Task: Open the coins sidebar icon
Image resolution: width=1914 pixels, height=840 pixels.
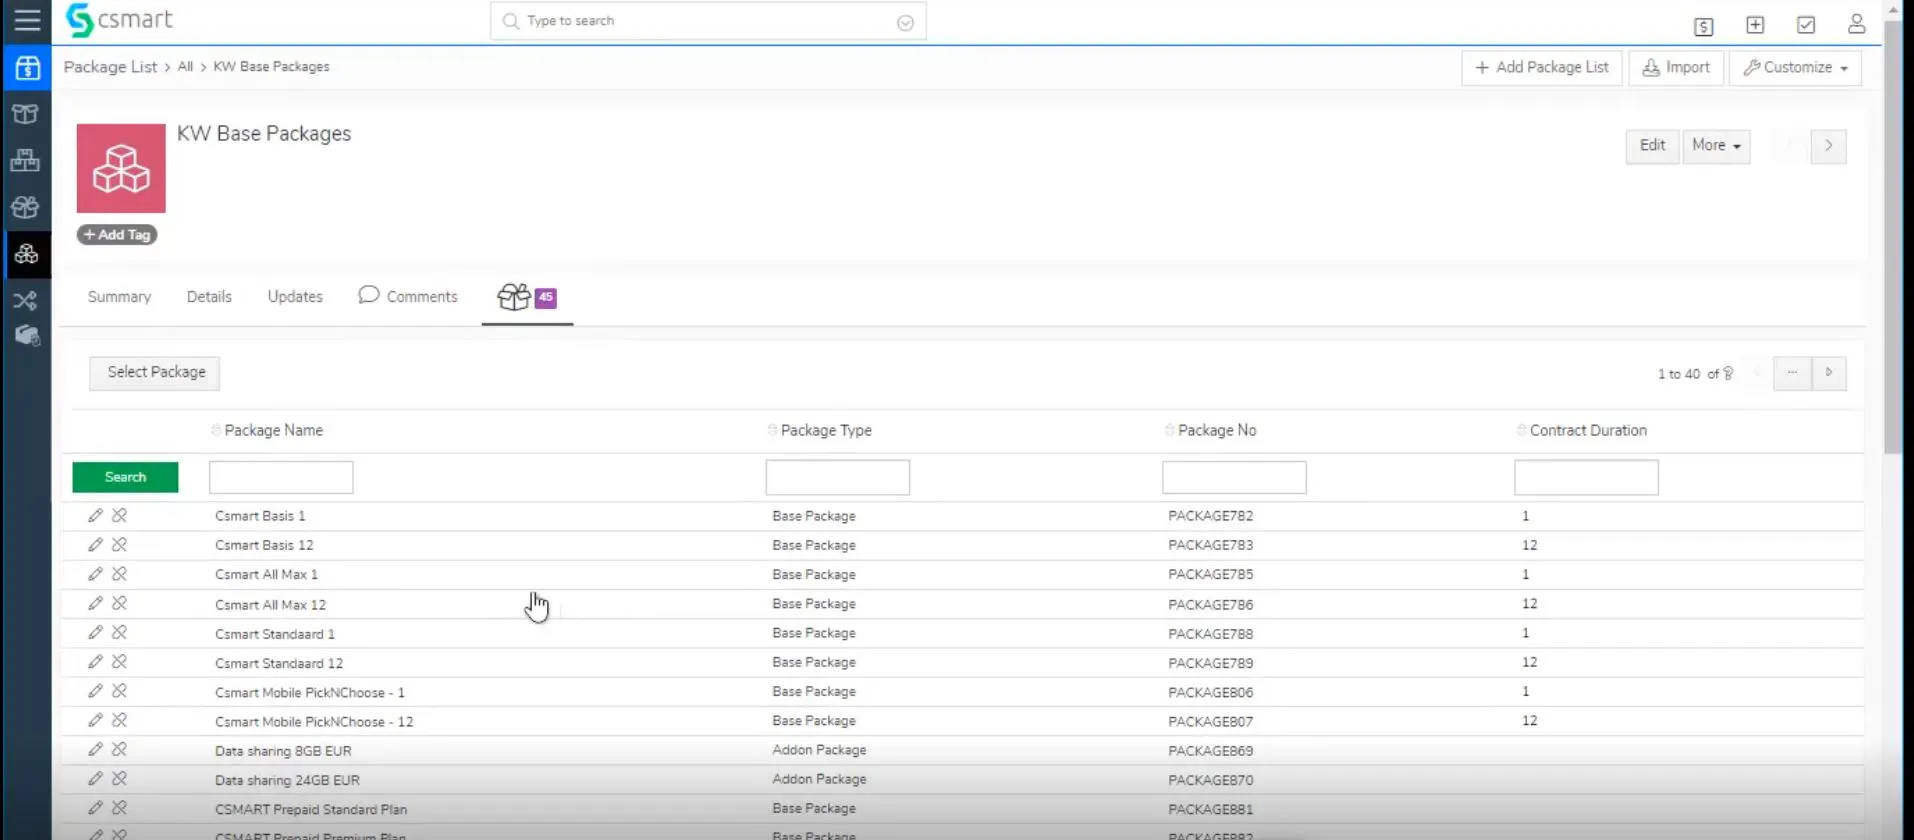Action: coord(27,336)
